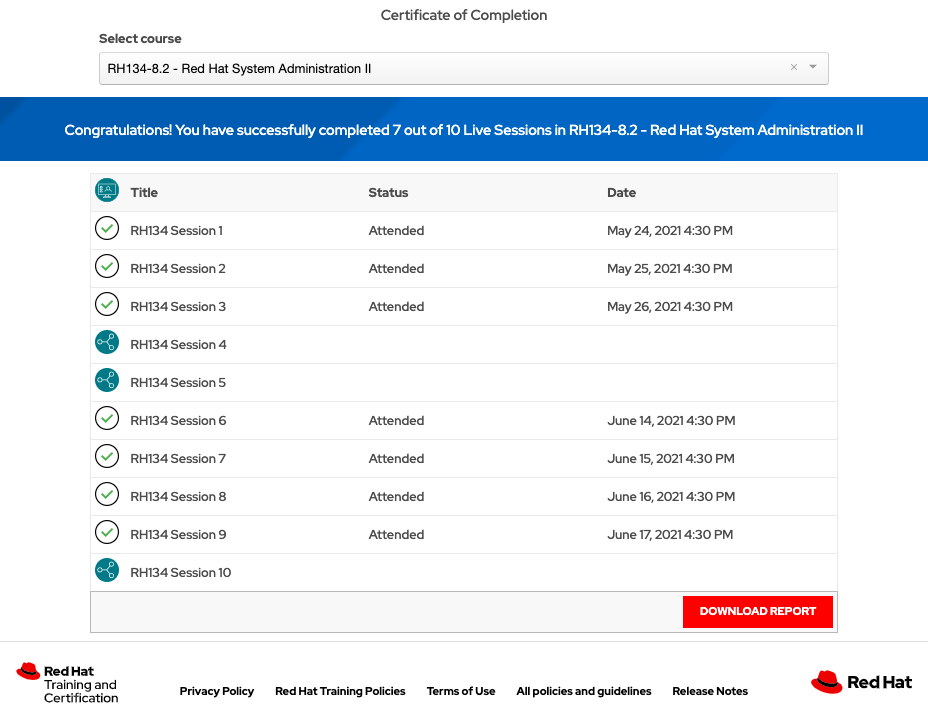The width and height of the screenshot is (928, 717).
Task: Click the green checkmark for RH134 Session 1
Action: [106, 229]
